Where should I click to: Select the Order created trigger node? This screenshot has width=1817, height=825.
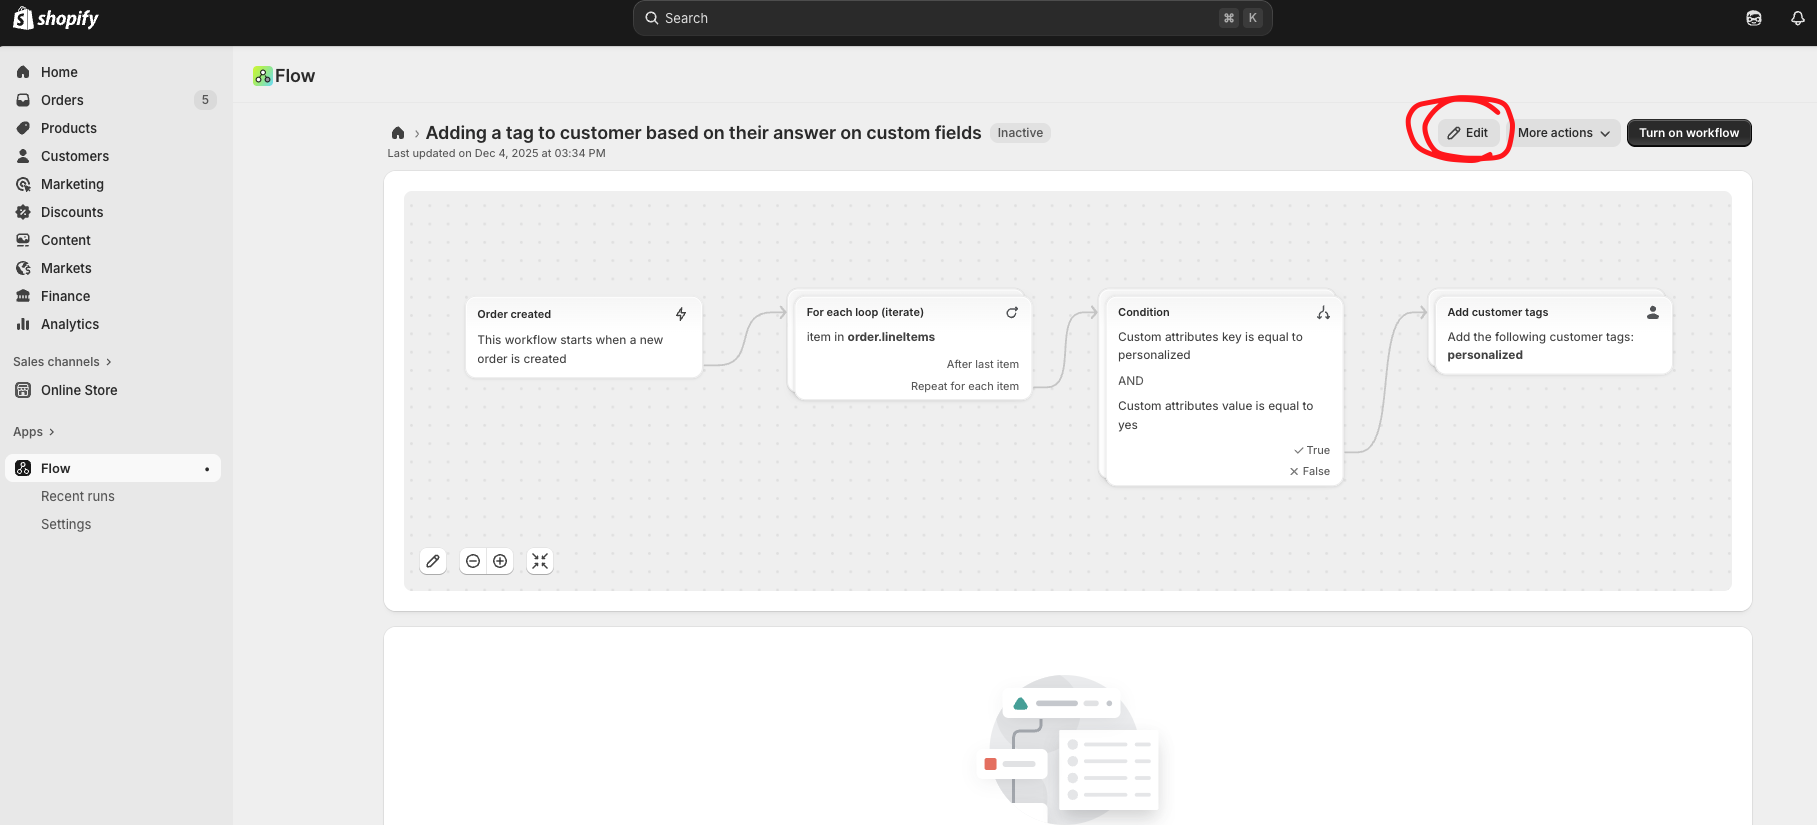tap(583, 337)
